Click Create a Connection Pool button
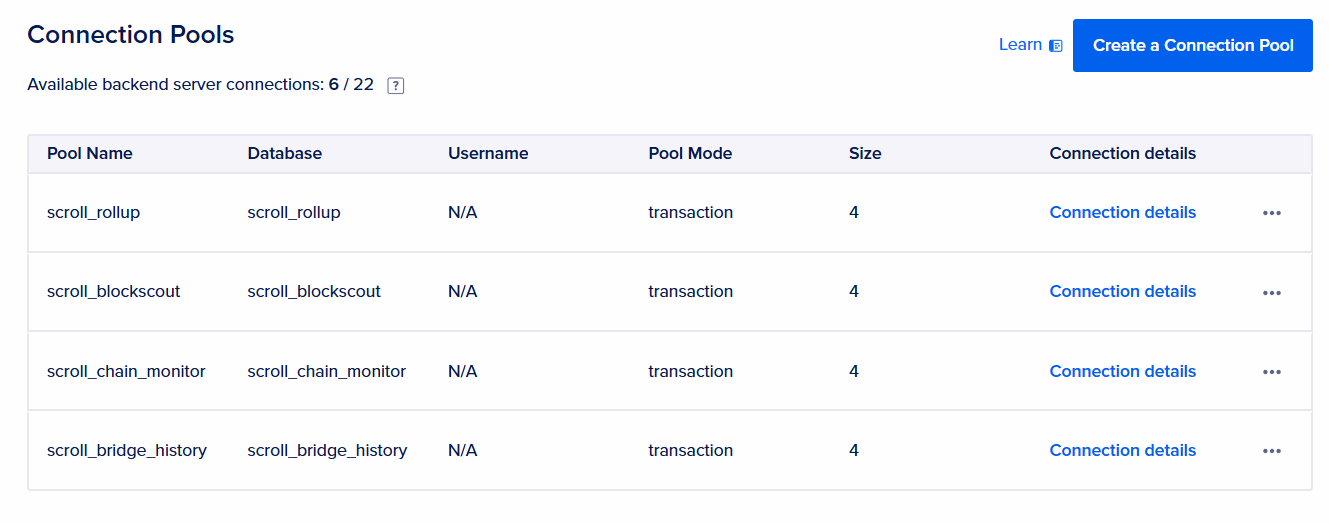1329x523 pixels. (1192, 45)
